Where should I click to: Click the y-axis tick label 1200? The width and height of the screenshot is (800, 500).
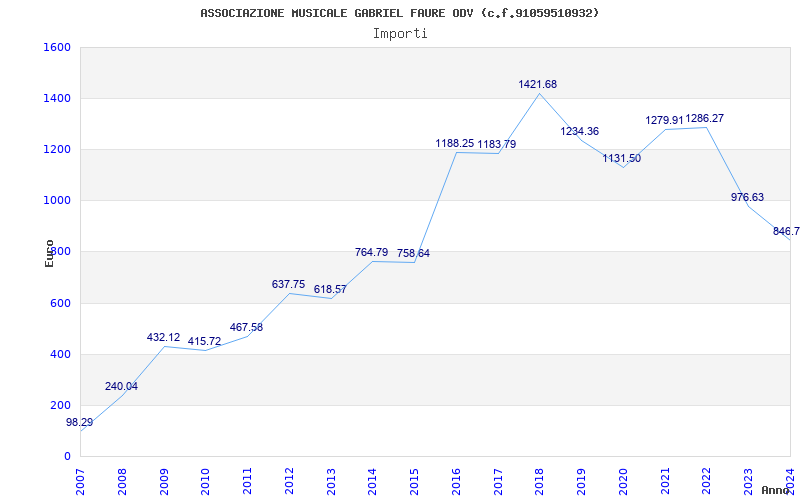(x=57, y=149)
